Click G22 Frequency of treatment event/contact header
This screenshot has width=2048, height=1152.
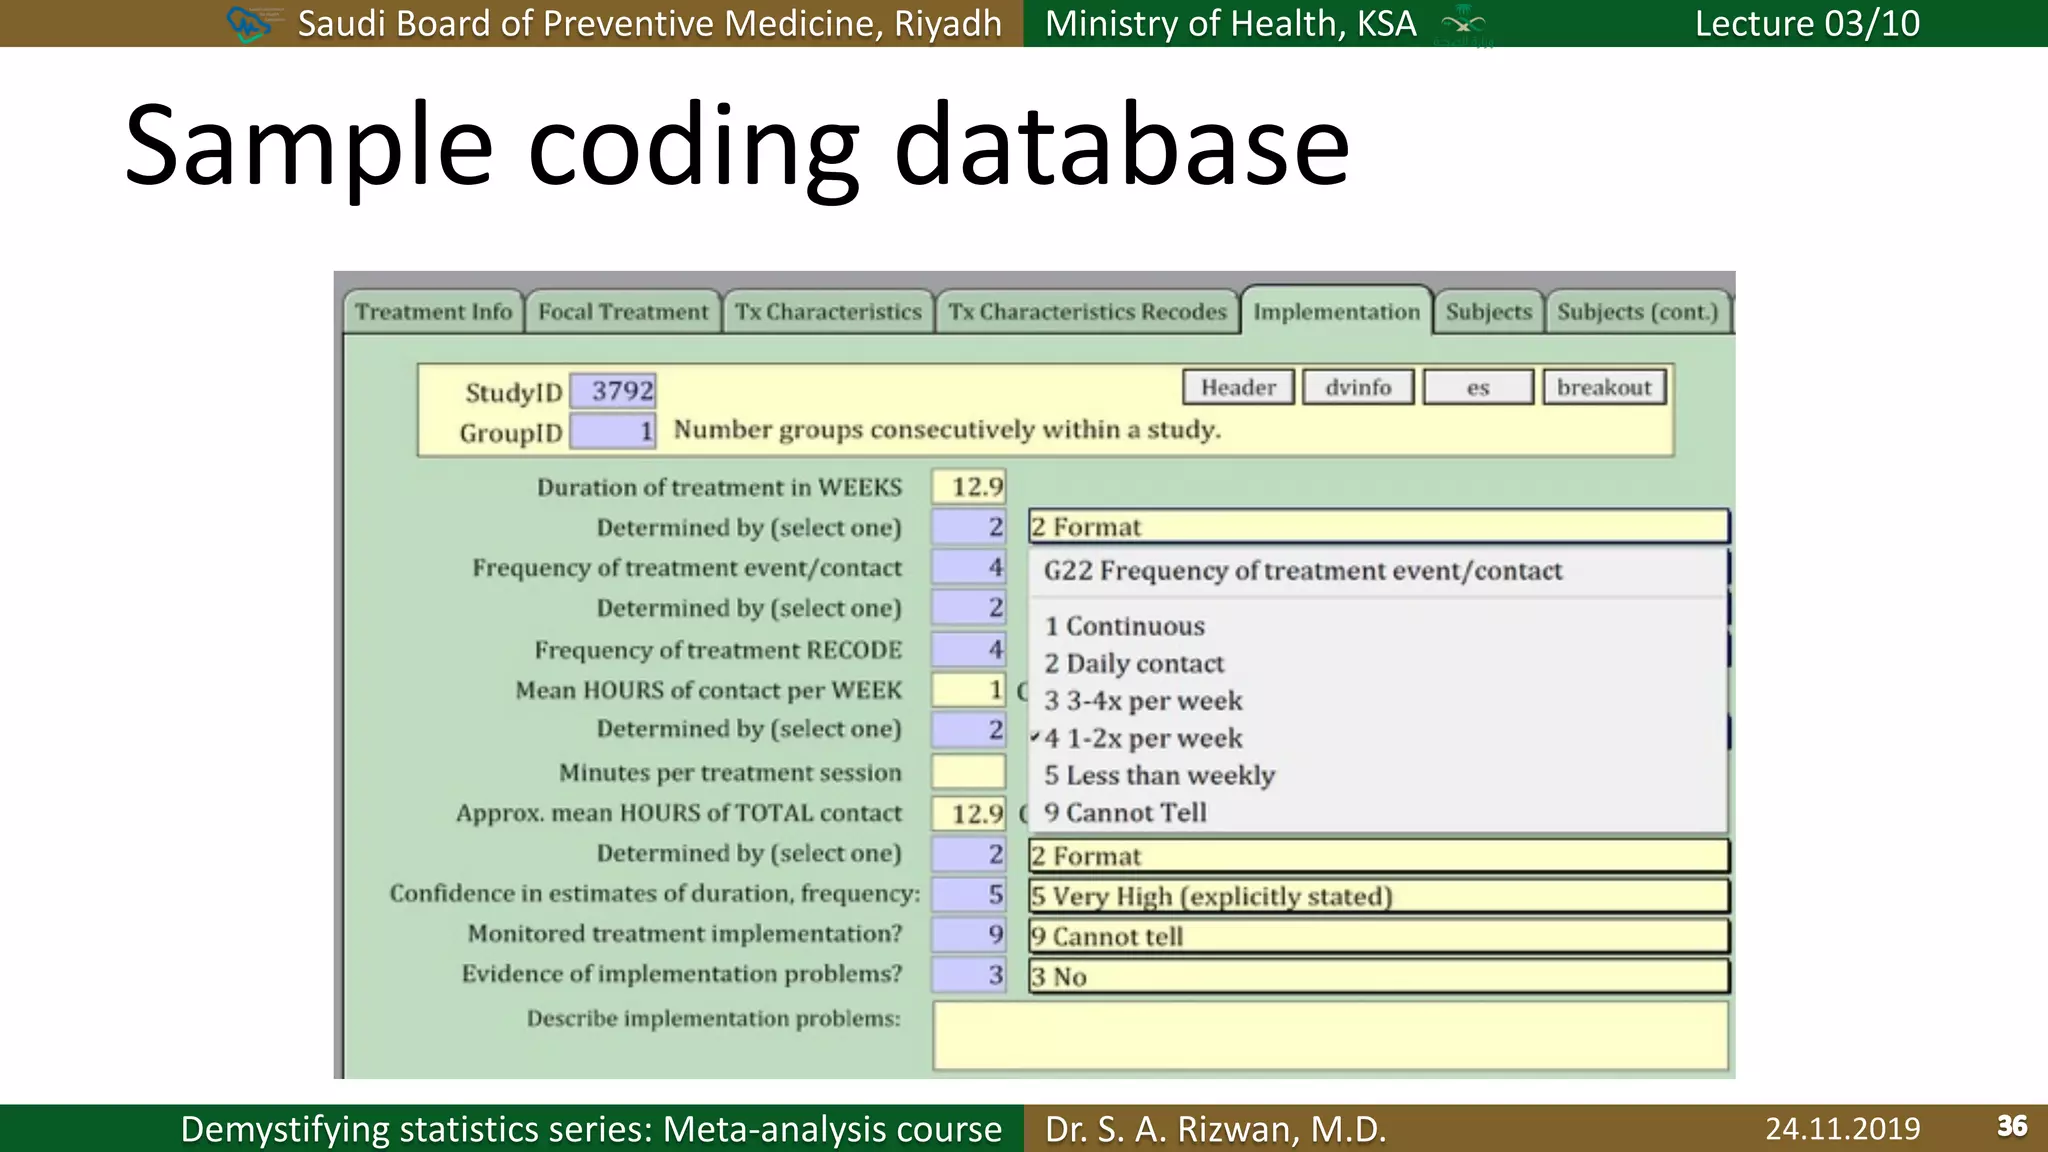tap(1302, 571)
